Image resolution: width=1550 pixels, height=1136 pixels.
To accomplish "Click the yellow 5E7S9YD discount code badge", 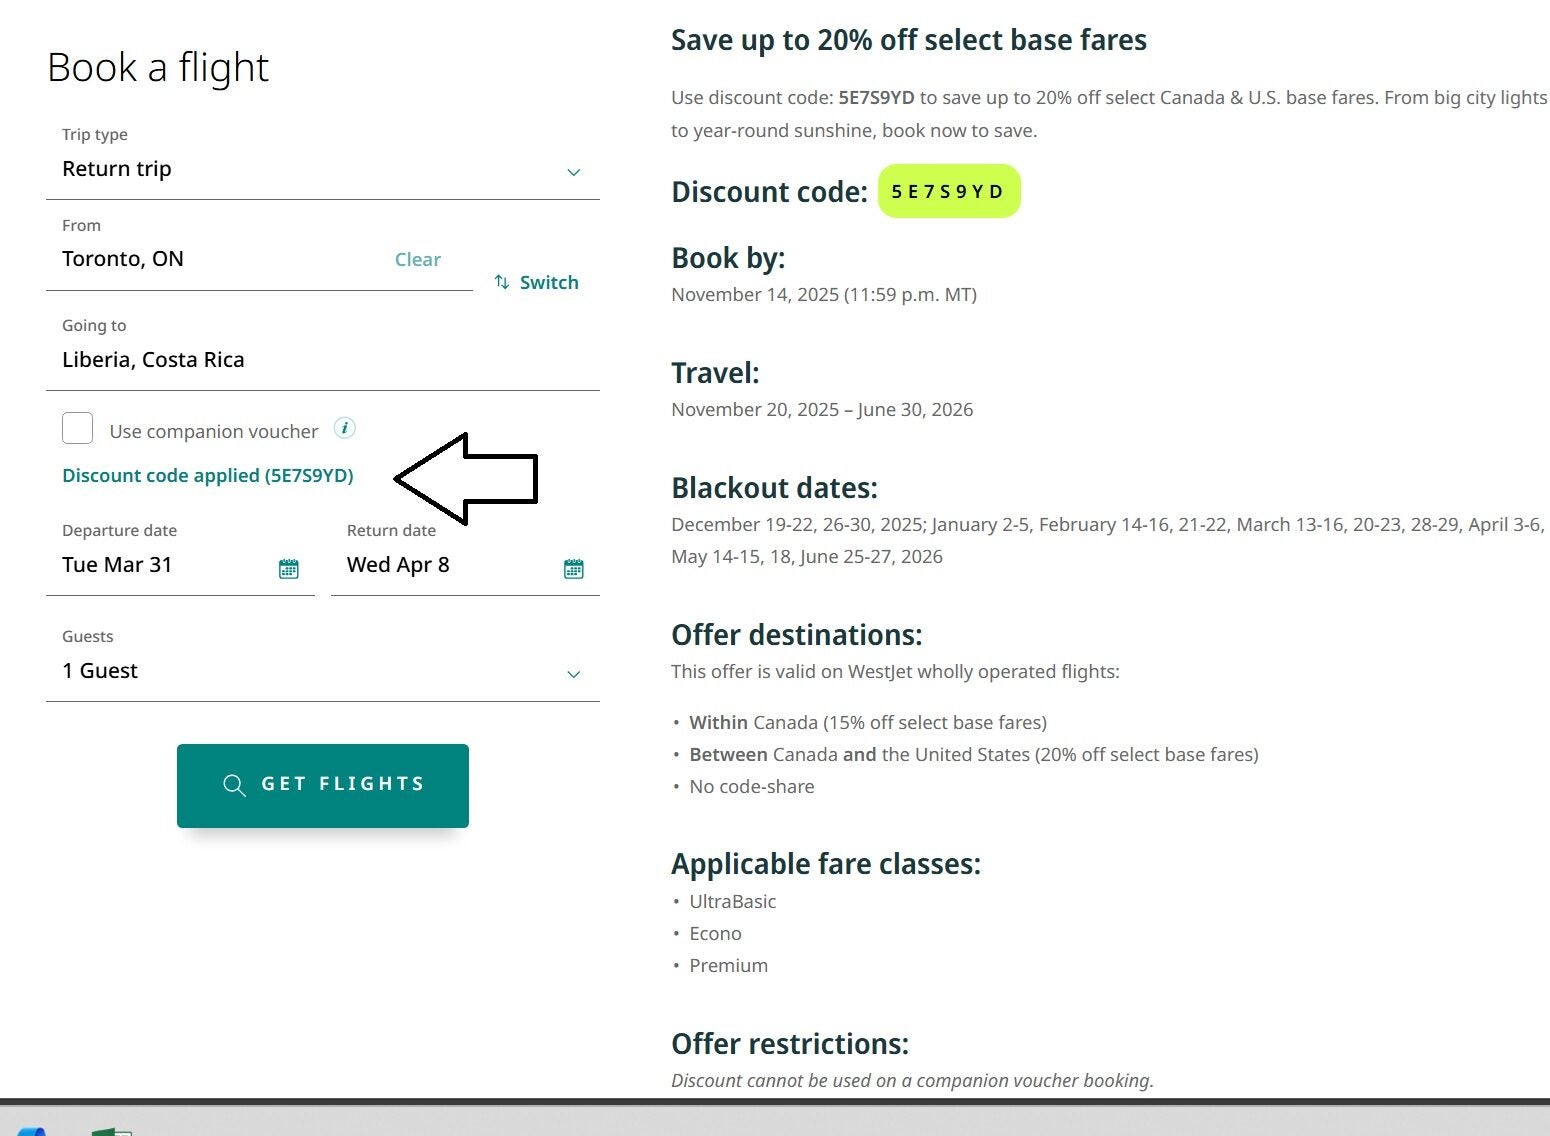I will (948, 191).
